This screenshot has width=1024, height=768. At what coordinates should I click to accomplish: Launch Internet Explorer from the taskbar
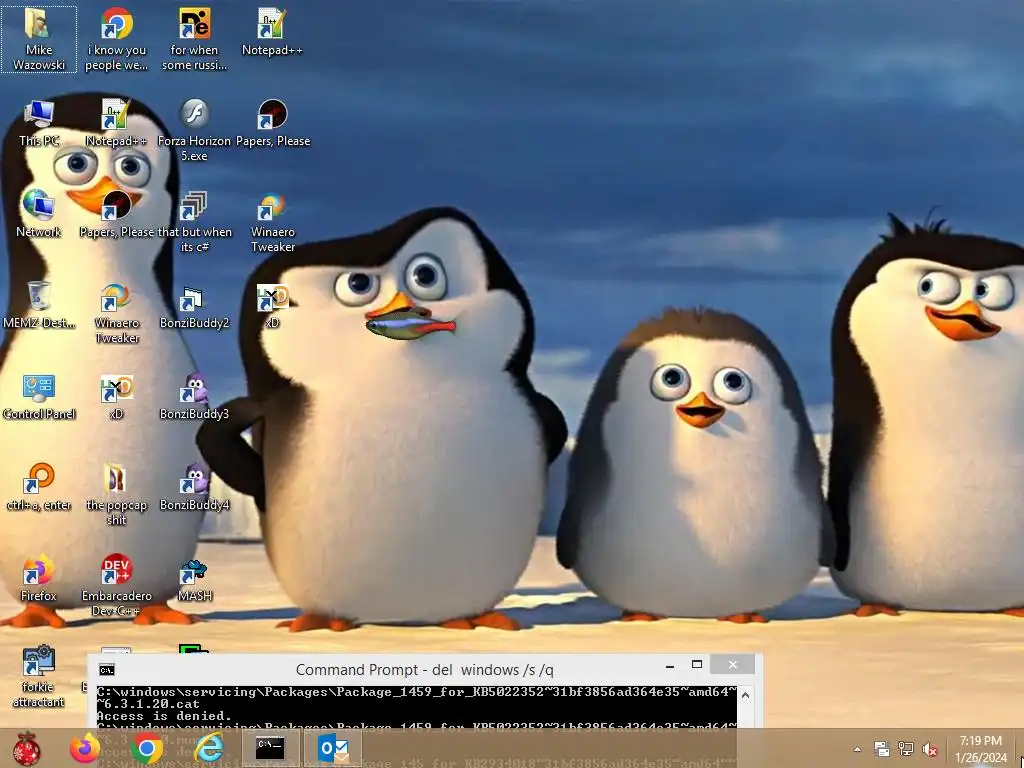point(208,748)
